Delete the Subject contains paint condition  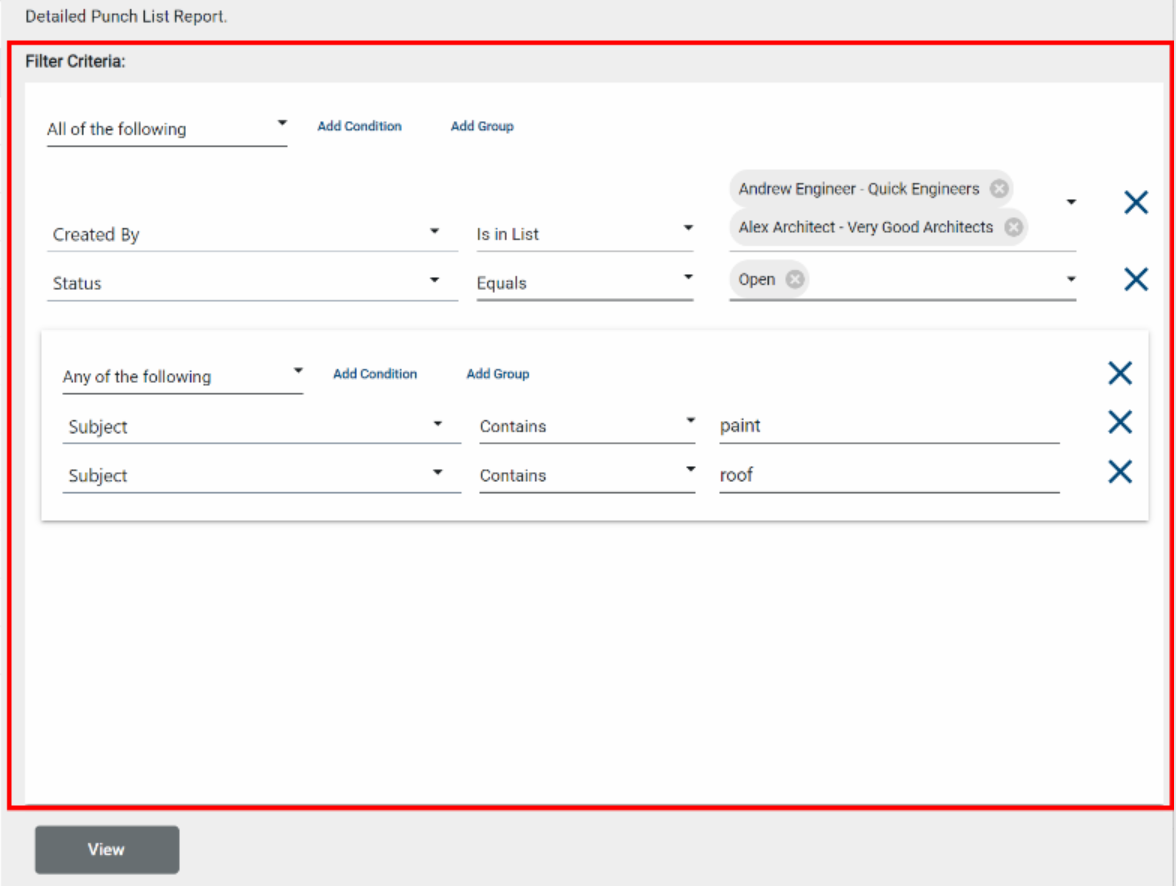[1120, 423]
